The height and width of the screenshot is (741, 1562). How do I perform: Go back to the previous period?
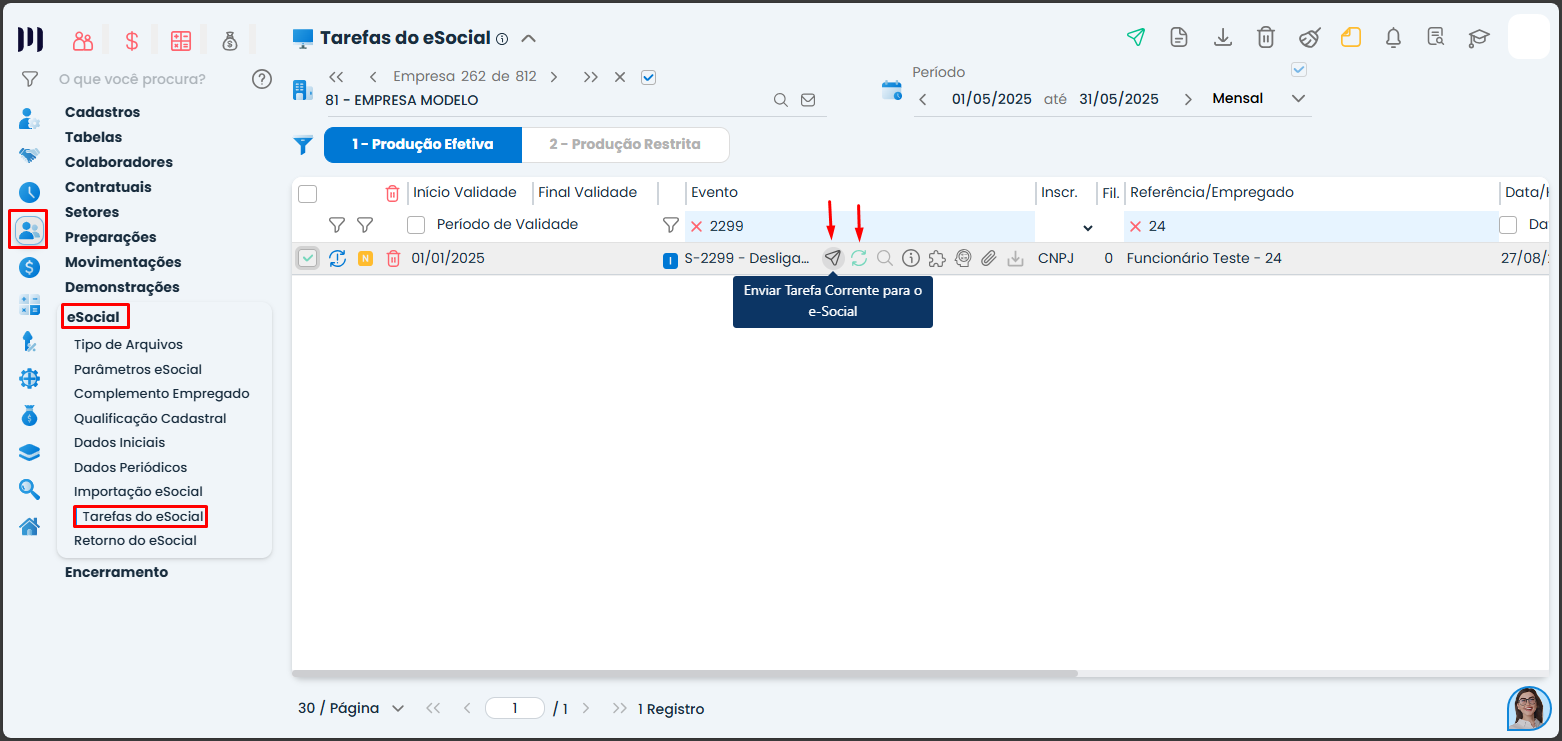[923, 99]
